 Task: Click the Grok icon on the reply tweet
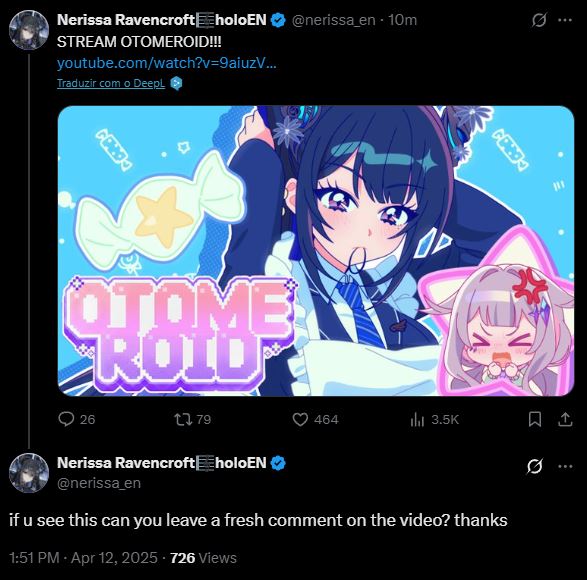(534, 467)
